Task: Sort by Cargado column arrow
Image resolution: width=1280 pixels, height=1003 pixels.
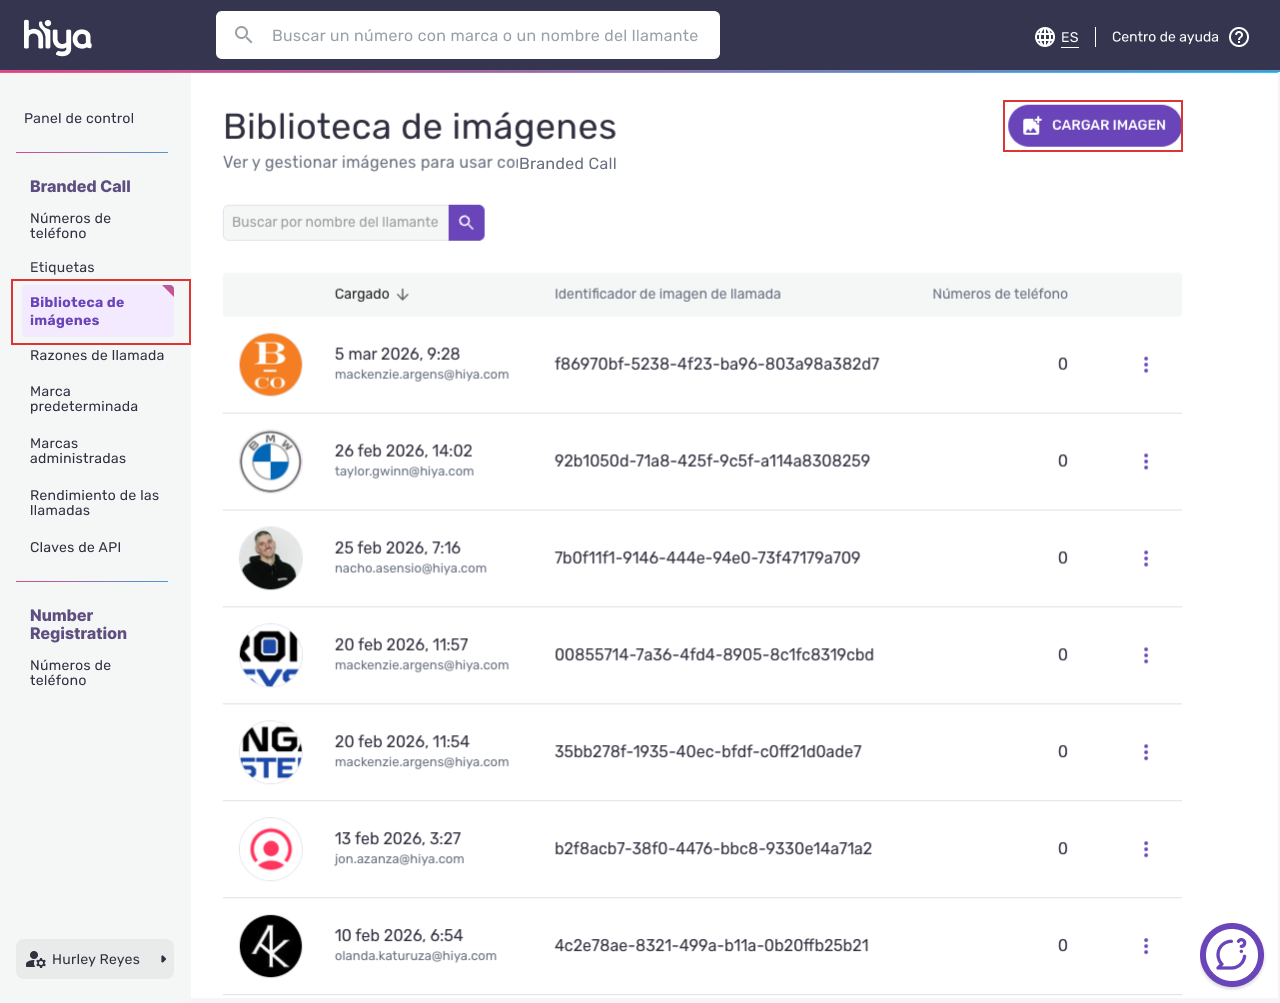Action: tap(403, 294)
